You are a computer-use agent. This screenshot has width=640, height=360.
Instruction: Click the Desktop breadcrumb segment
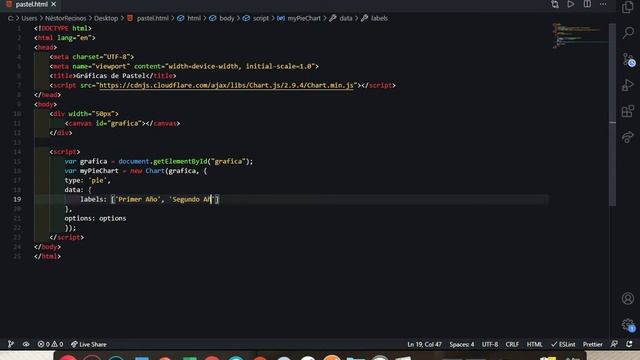point(106,18)
